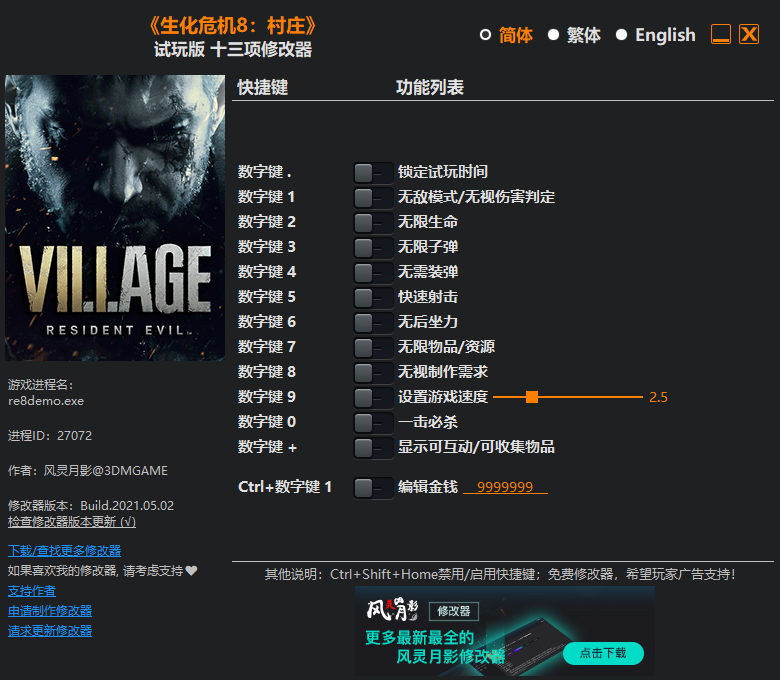
Task: Click the game speed slider handle
Action: point(532,397)
